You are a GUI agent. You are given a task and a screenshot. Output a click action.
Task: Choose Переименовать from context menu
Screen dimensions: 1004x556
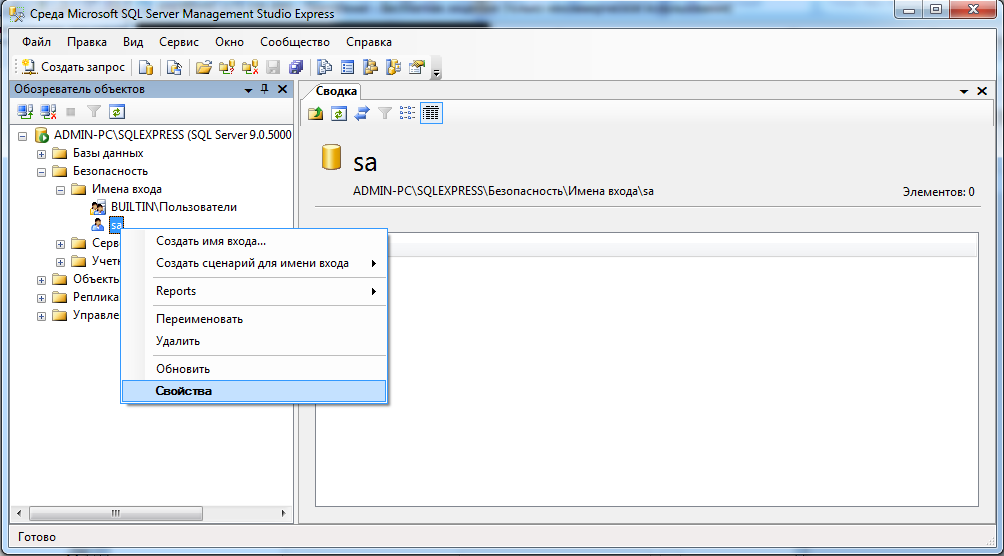[x=254, y=319]
